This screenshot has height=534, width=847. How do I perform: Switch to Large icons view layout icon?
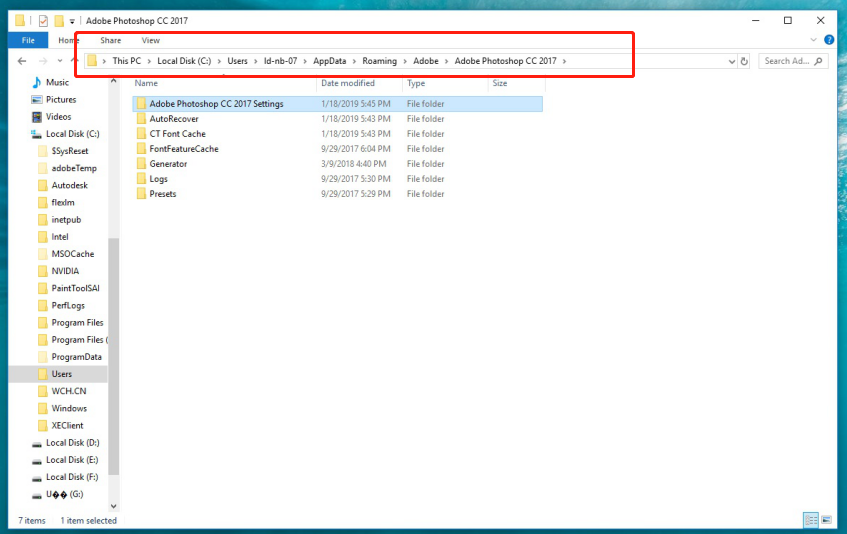click(x=826, y=521)
